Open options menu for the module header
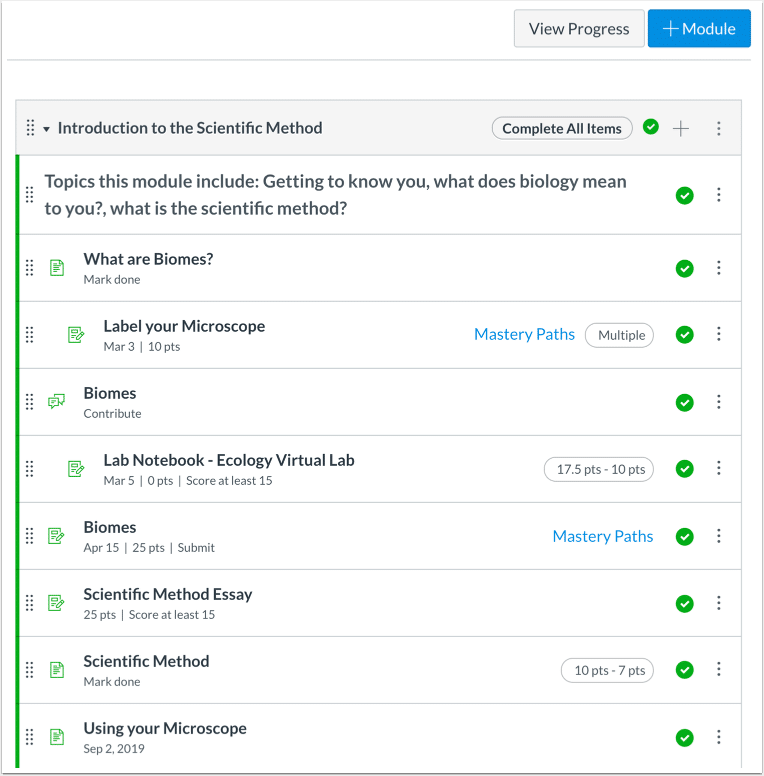 718,128
